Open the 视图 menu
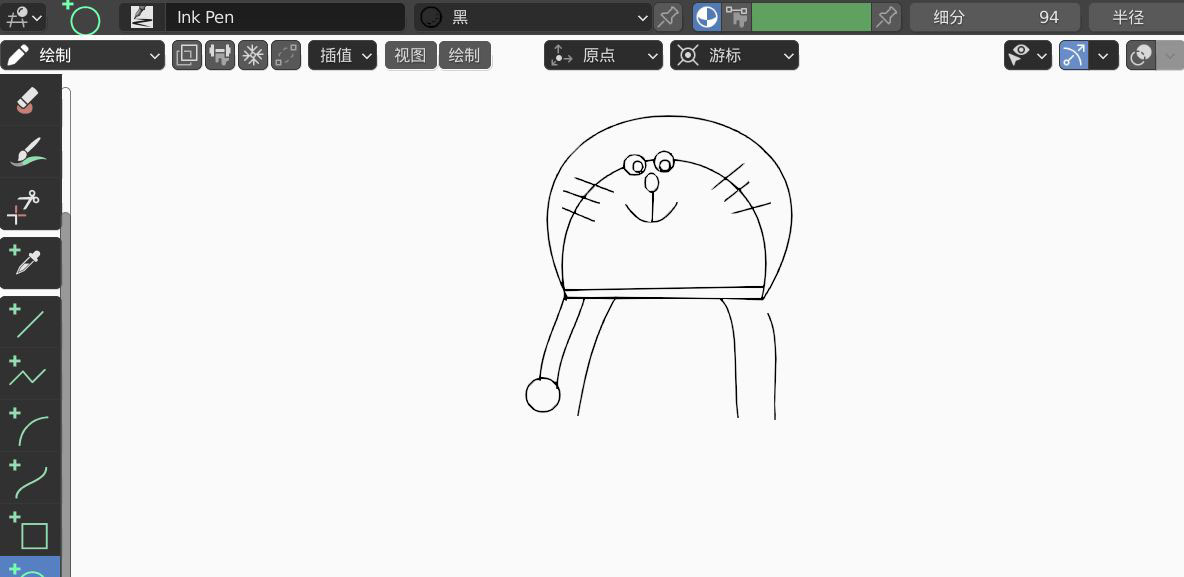 pos(410,55)
